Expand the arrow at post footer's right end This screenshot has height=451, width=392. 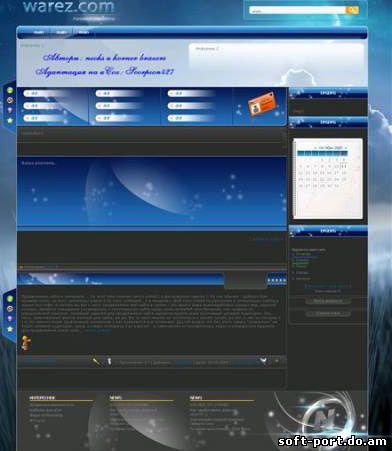click(x=277, y=361)
